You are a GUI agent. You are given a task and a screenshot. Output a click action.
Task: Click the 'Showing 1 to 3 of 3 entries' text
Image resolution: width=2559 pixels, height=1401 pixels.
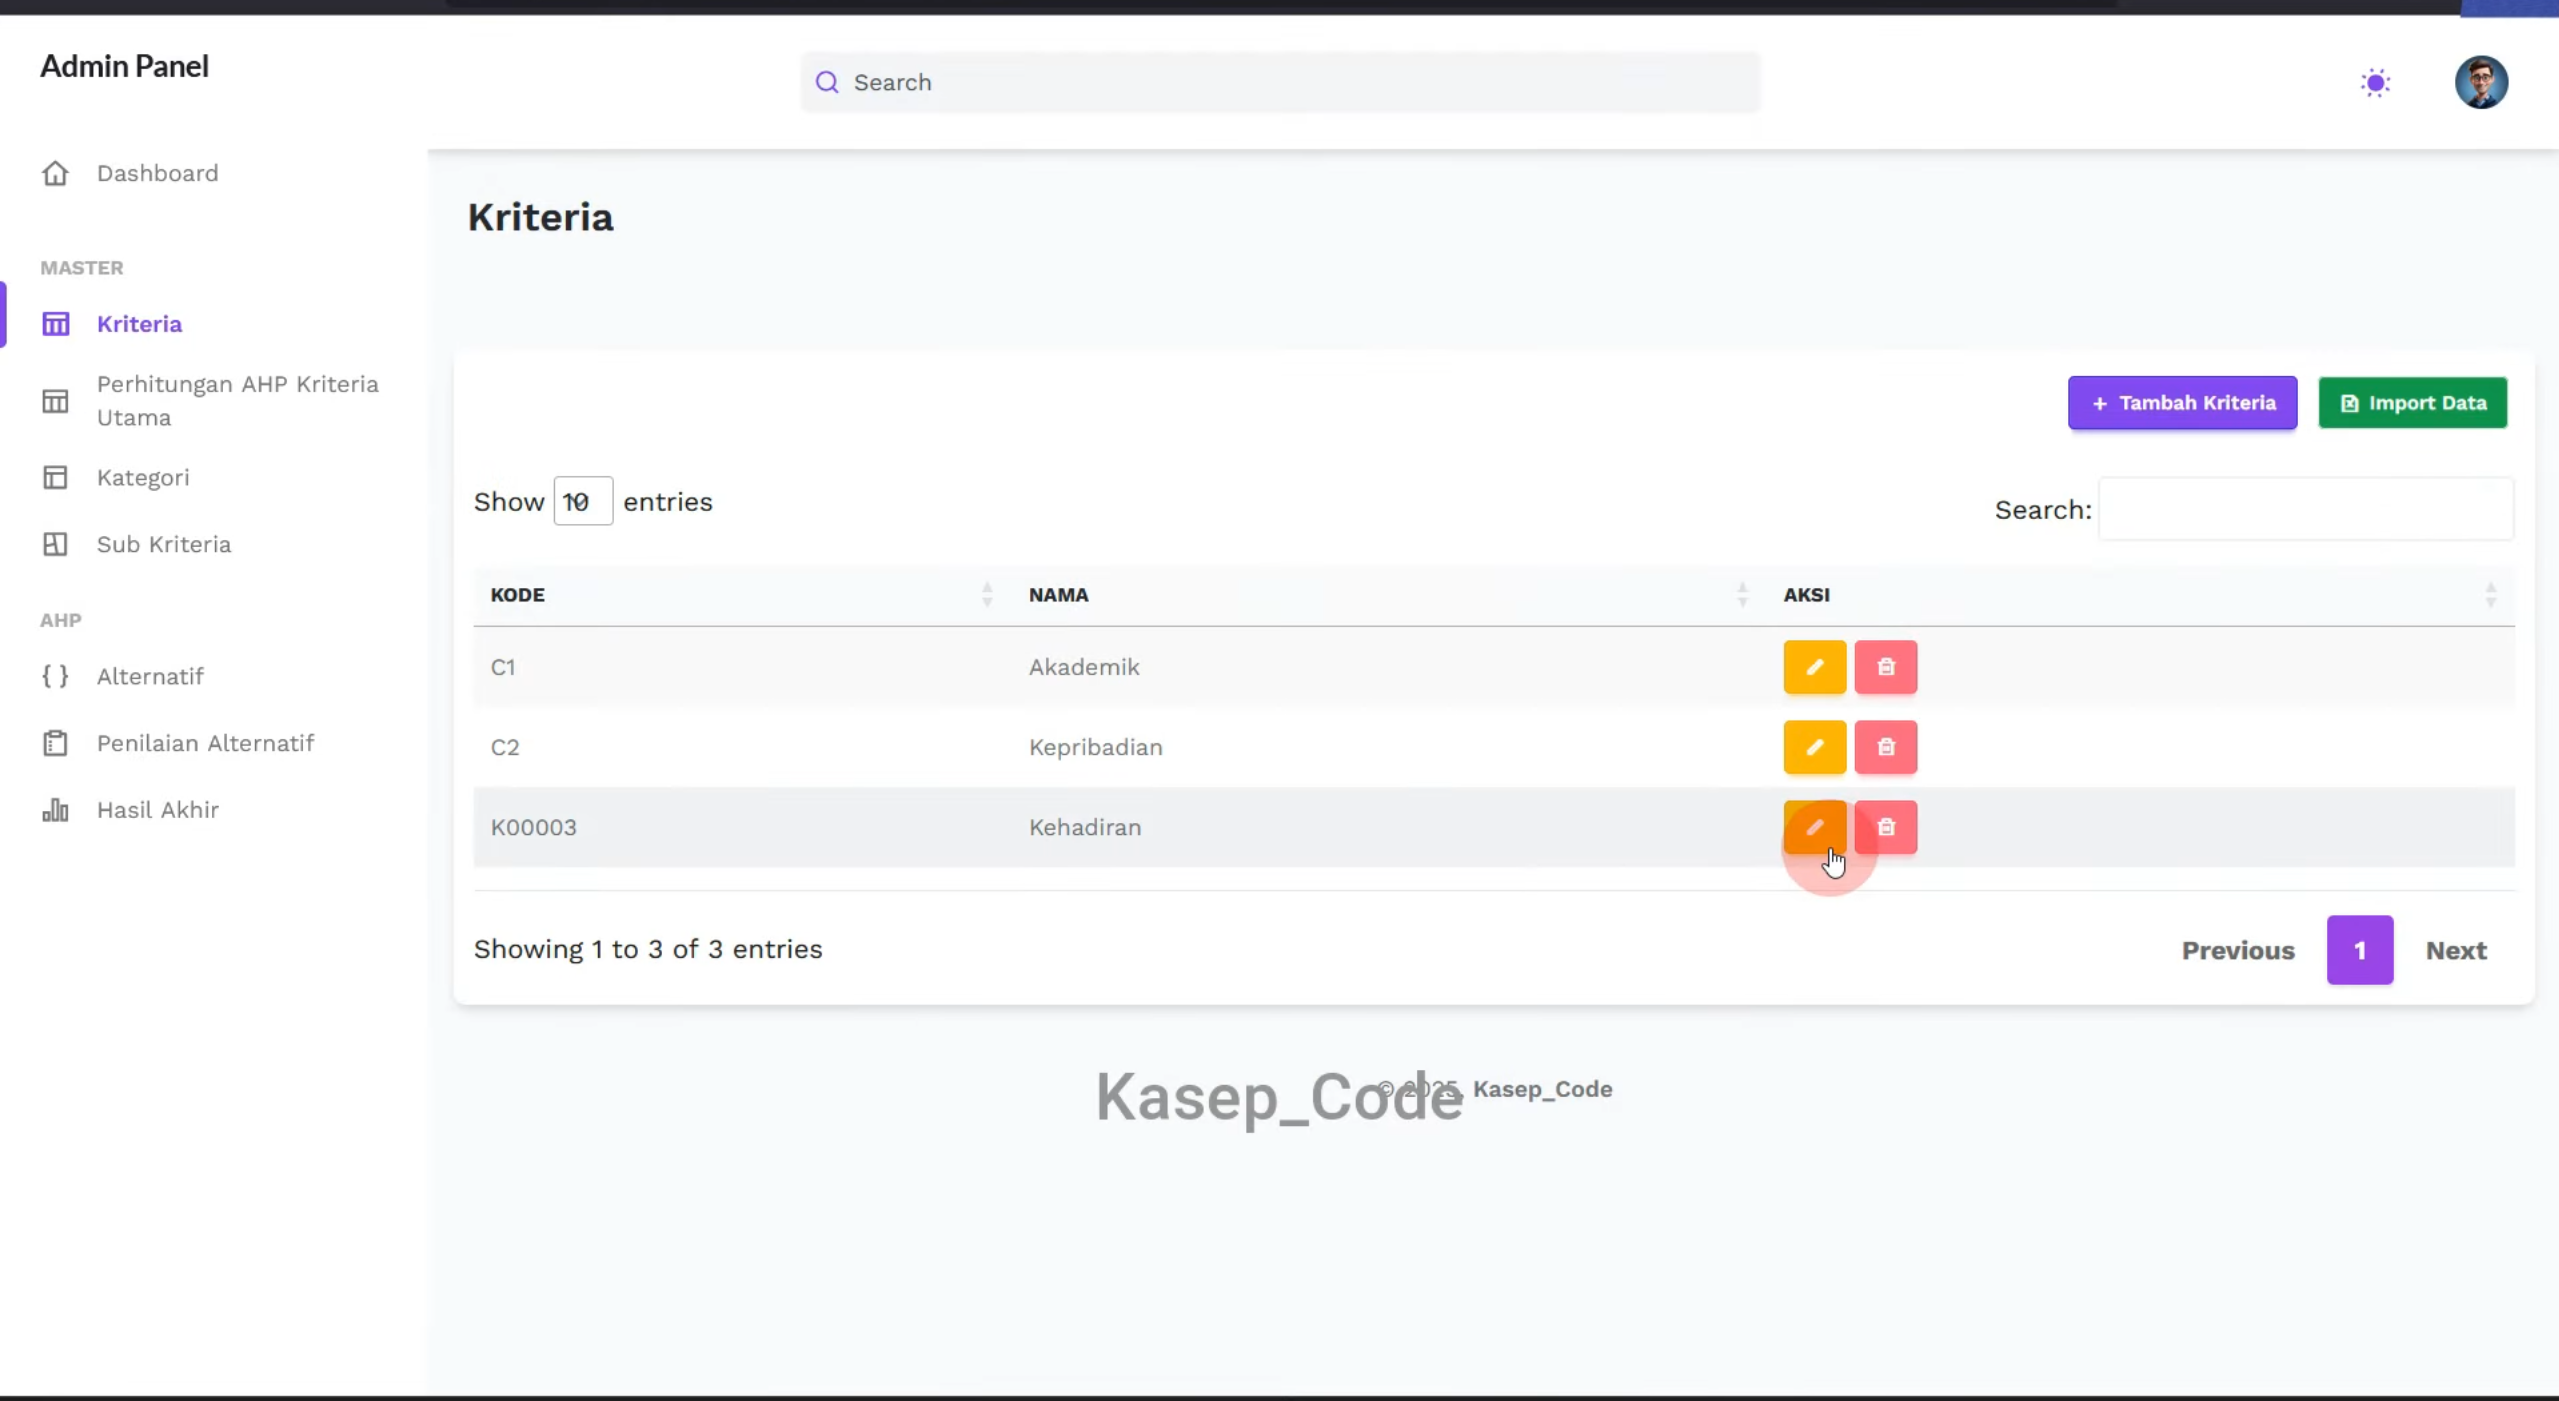click(x=647, y=949)
